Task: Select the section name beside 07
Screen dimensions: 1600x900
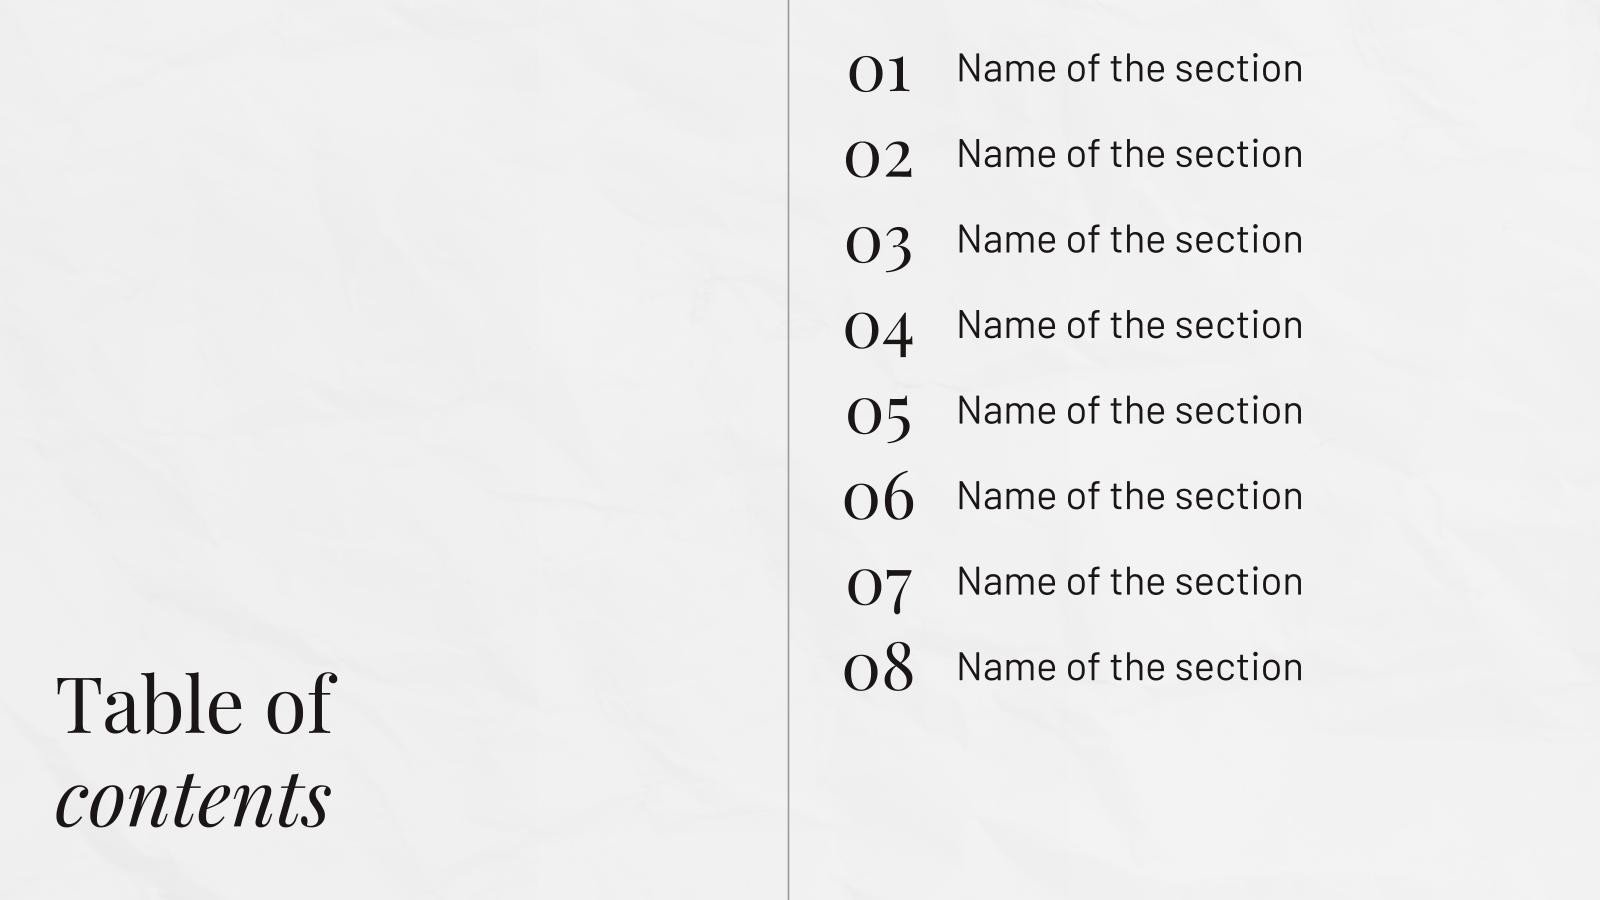Action: (x=1129, y=582)
